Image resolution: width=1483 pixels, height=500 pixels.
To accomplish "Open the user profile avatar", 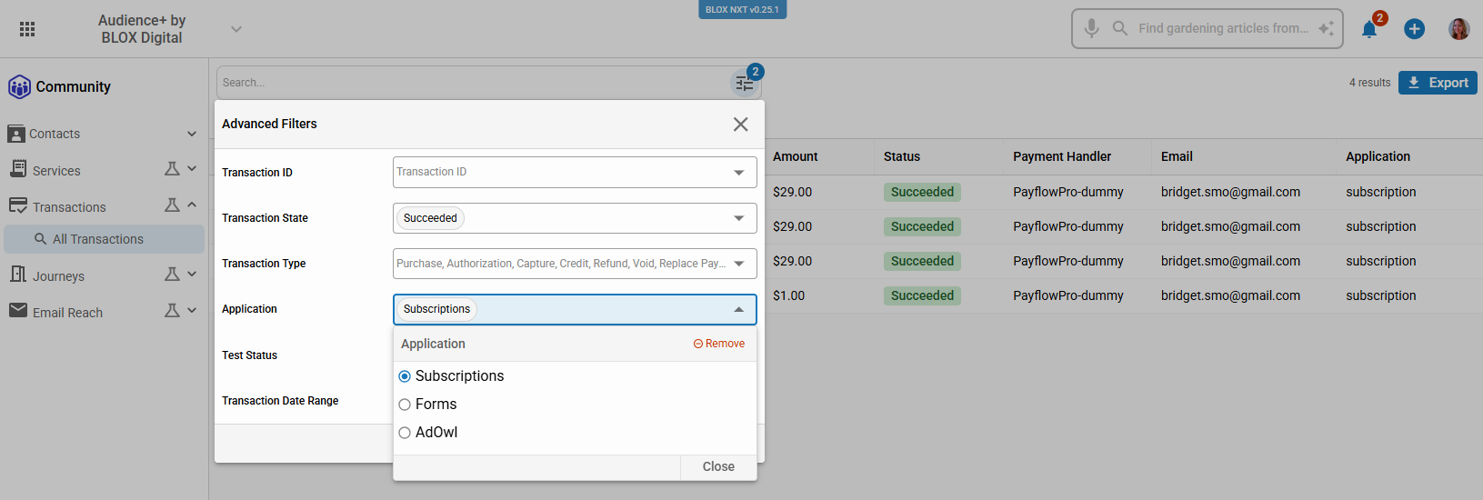I will click(1459, 29).
